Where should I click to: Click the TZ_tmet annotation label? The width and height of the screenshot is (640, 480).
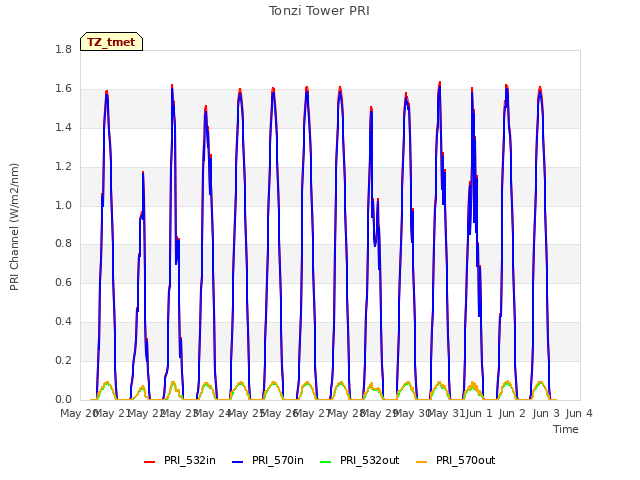(111, 42)
